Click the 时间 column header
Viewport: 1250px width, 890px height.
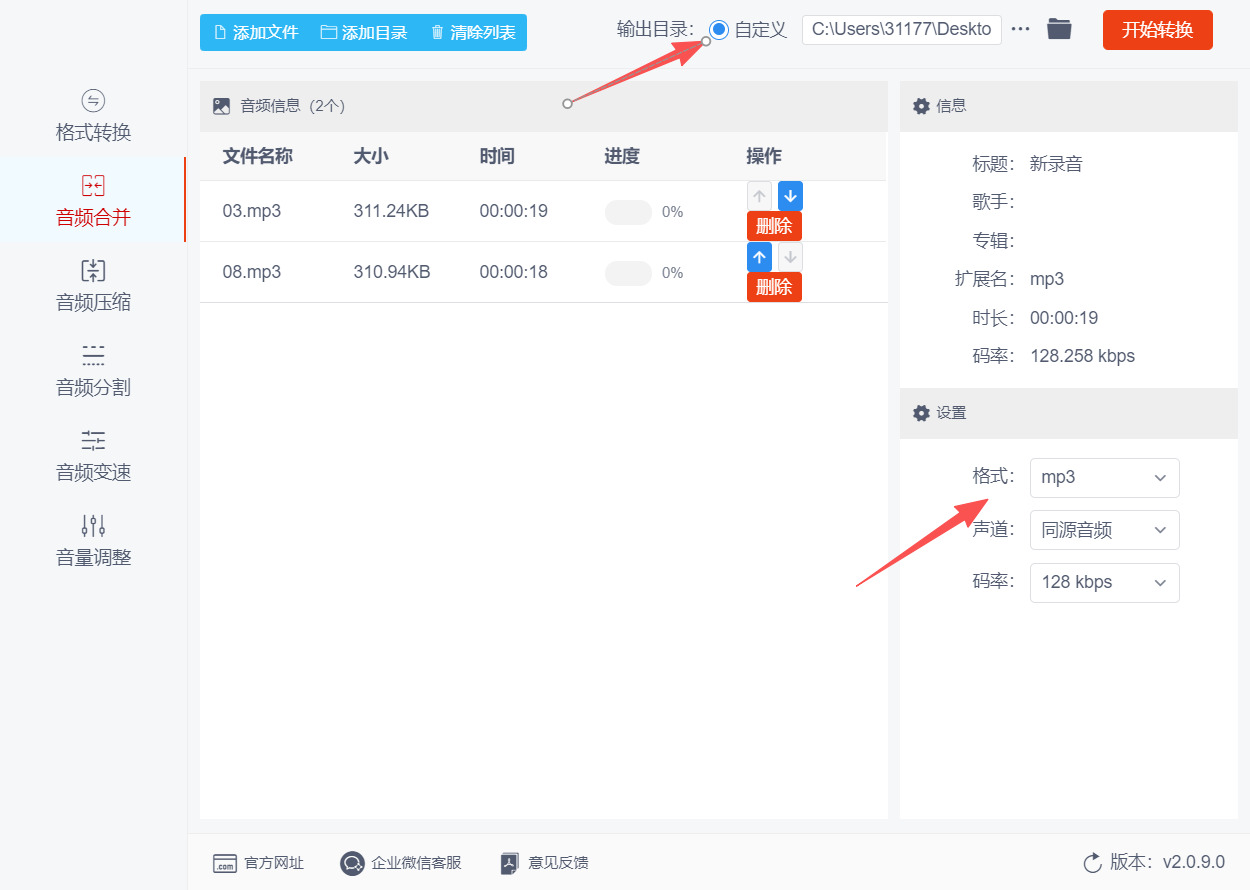click(497, 156)
